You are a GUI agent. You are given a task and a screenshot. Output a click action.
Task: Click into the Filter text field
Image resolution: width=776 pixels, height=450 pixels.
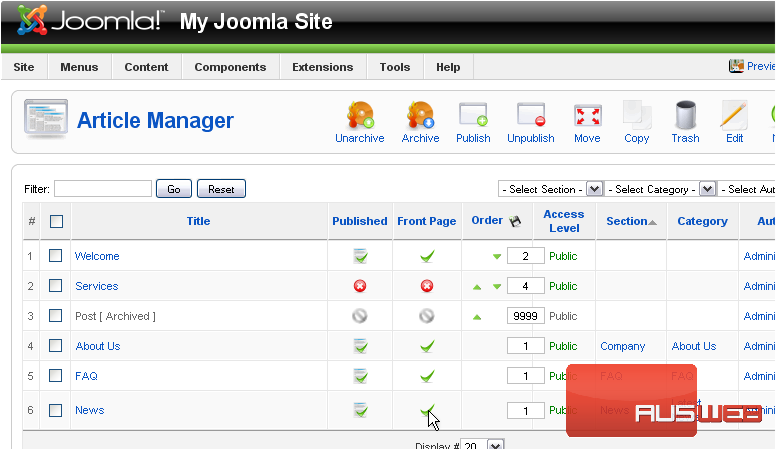(103, 189)
